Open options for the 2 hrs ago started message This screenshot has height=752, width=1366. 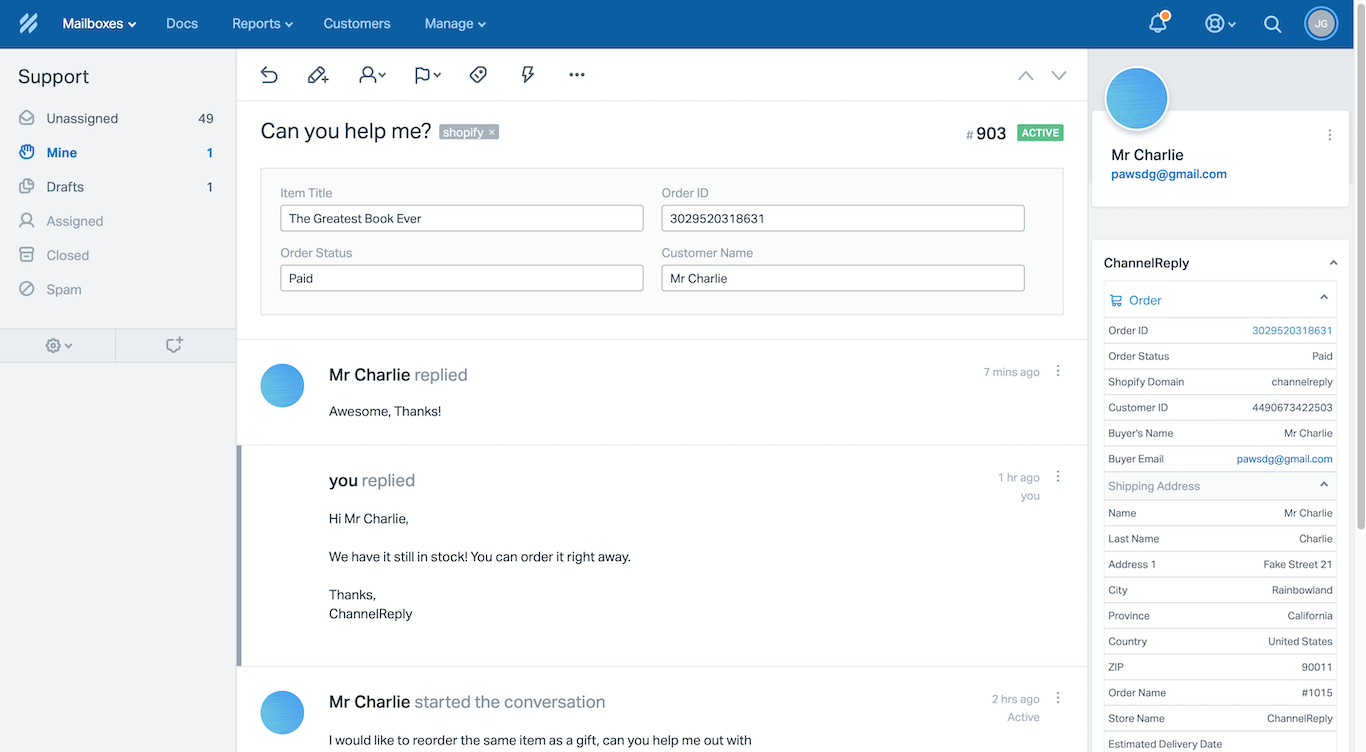(1058, 698)
